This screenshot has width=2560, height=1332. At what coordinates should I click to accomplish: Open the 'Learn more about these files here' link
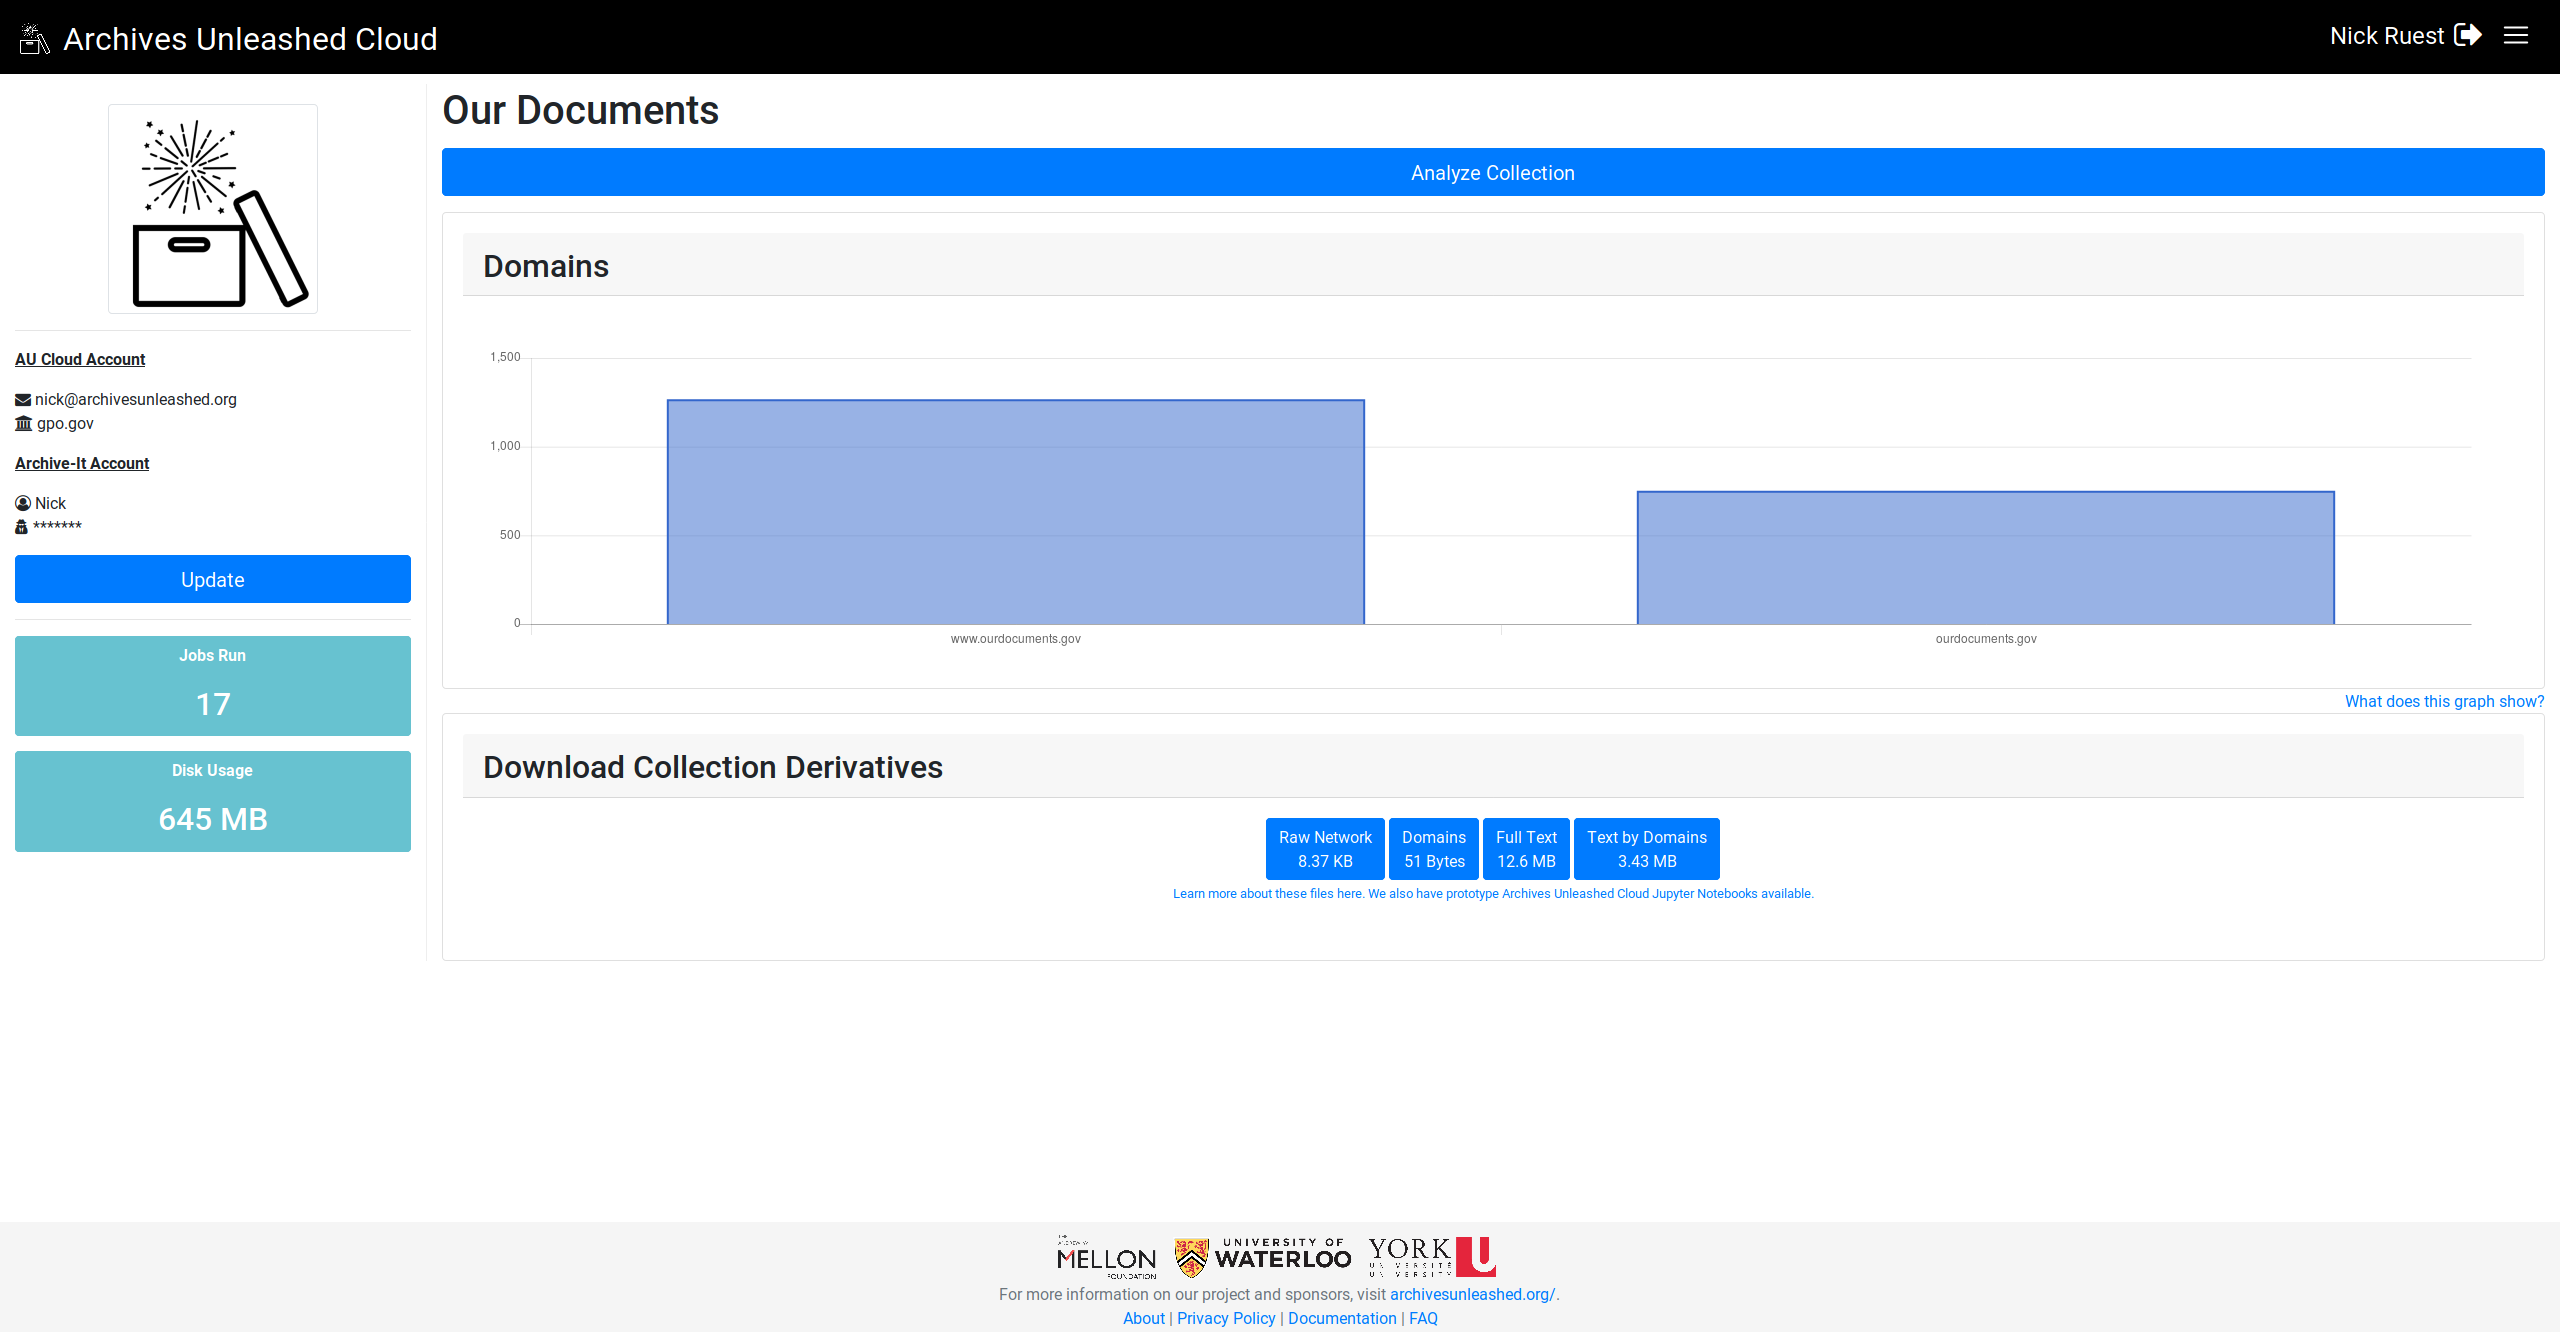click(x=1268, y=894)
